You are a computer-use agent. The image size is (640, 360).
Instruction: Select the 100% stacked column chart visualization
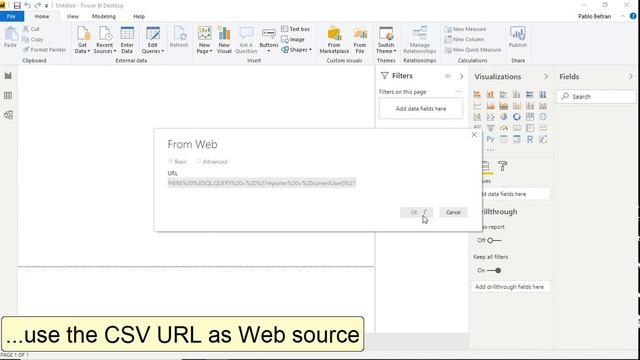click(x=543, y=94)
